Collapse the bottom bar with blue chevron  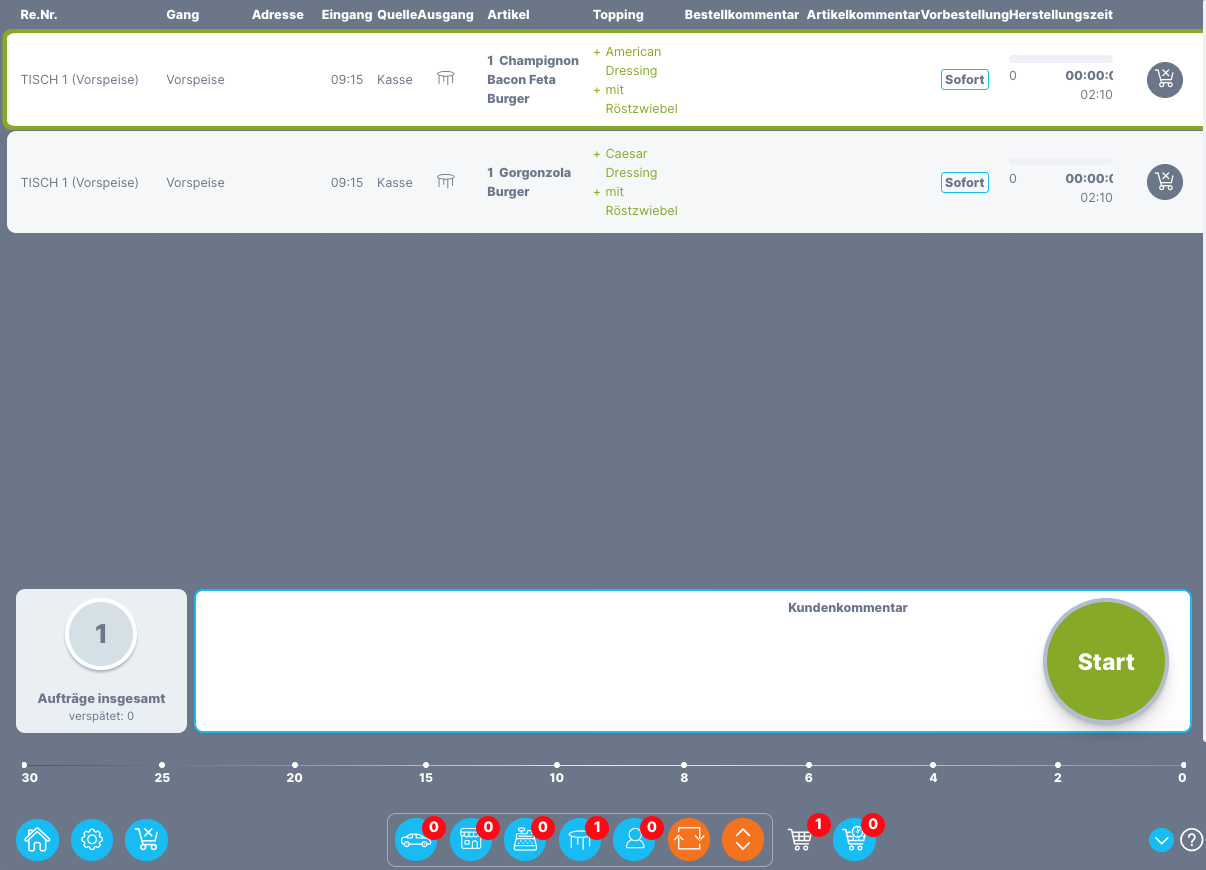pyautogui.click(x=1161, y=840)
